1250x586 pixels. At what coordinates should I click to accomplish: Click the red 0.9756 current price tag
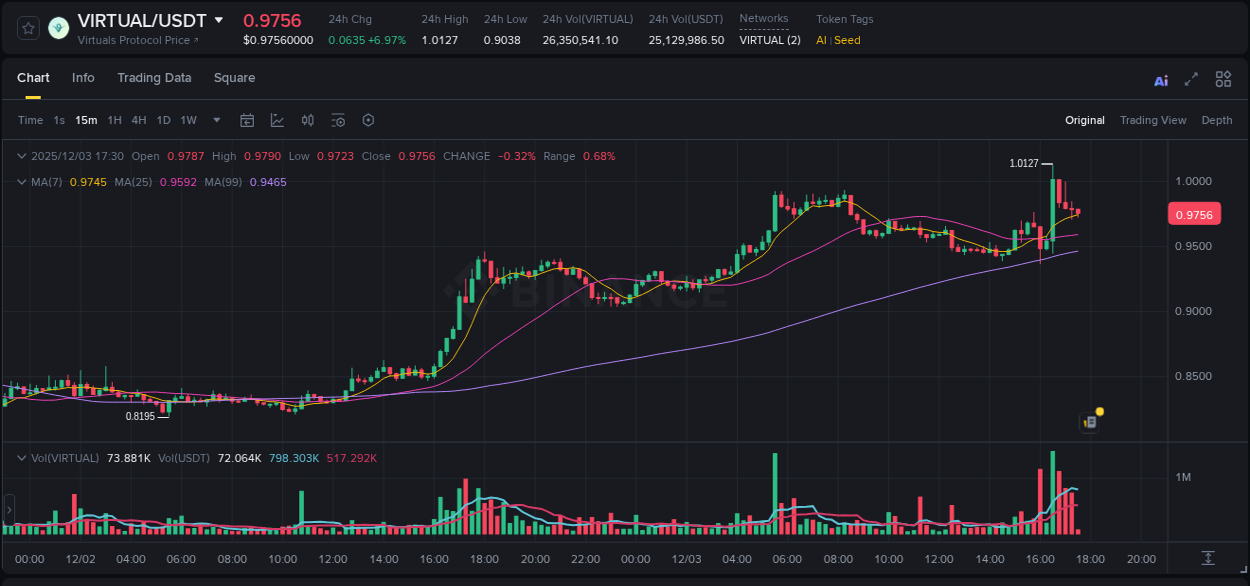point(1194,213)
